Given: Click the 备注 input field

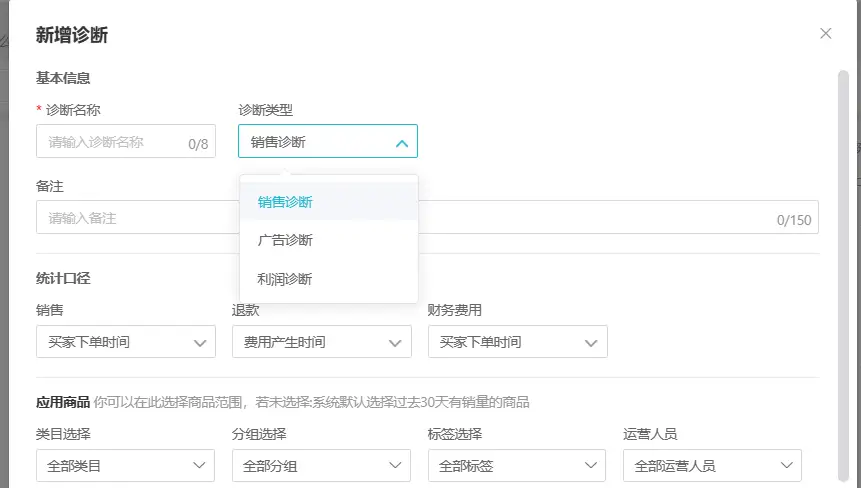Looking at the screenshot, I should [427, 217].
